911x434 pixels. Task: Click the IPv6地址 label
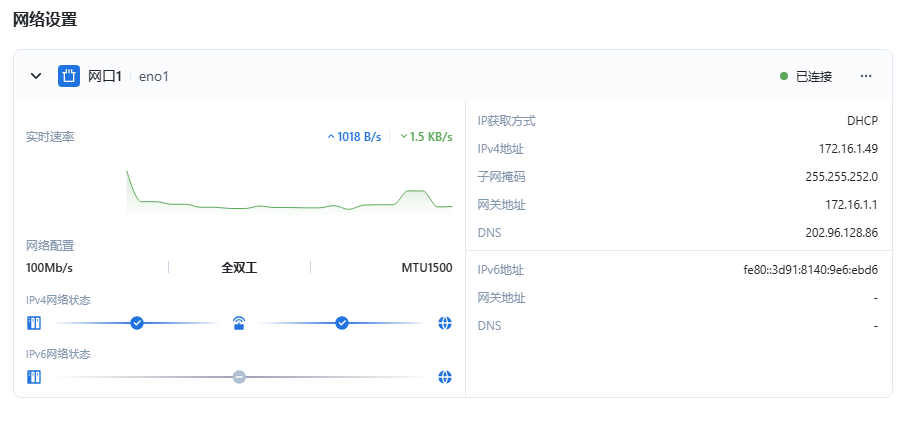point(501,270)
